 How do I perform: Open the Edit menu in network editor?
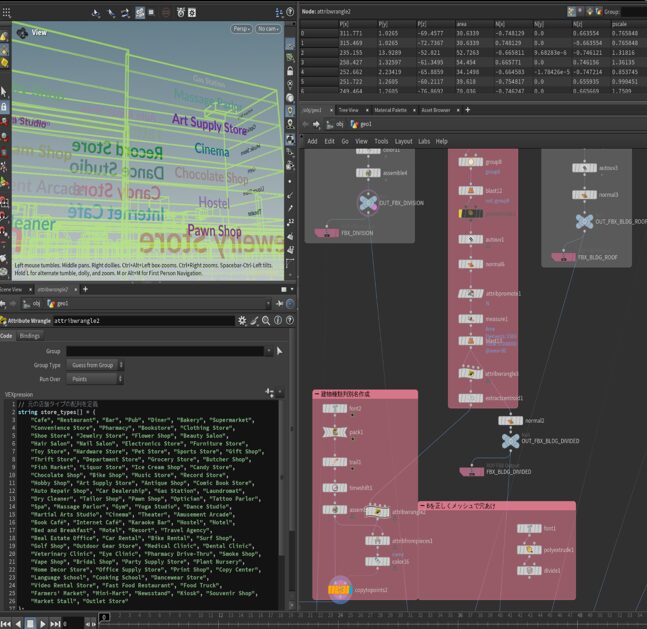(x=329, y=142)
